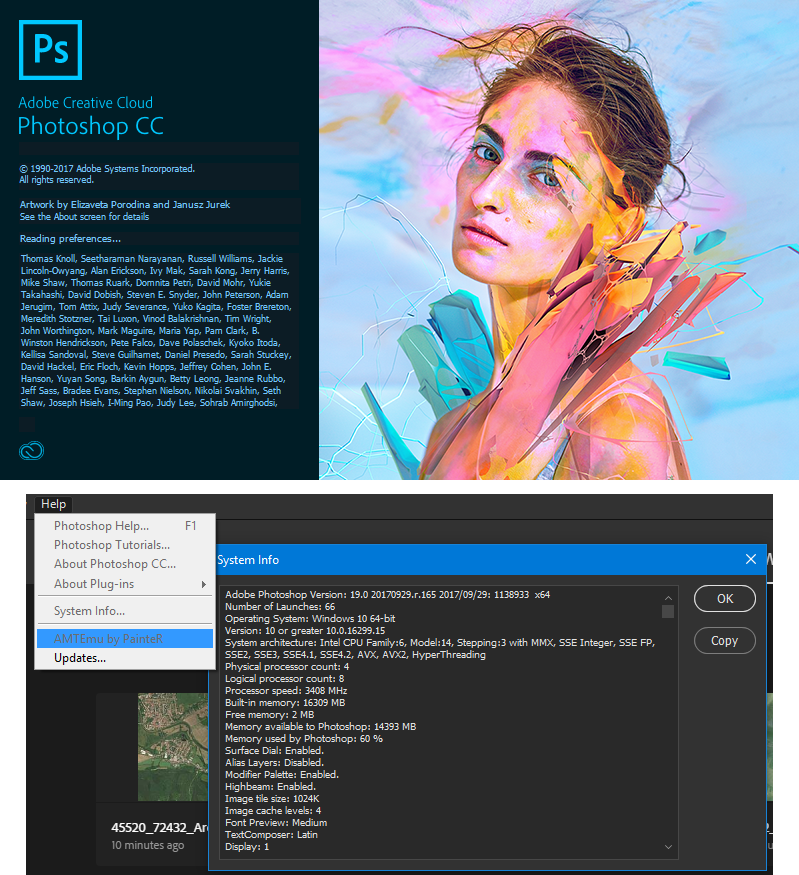This screenshot has width=799, height=875.
Task: Open the Help menu
Action: (53, 505)
